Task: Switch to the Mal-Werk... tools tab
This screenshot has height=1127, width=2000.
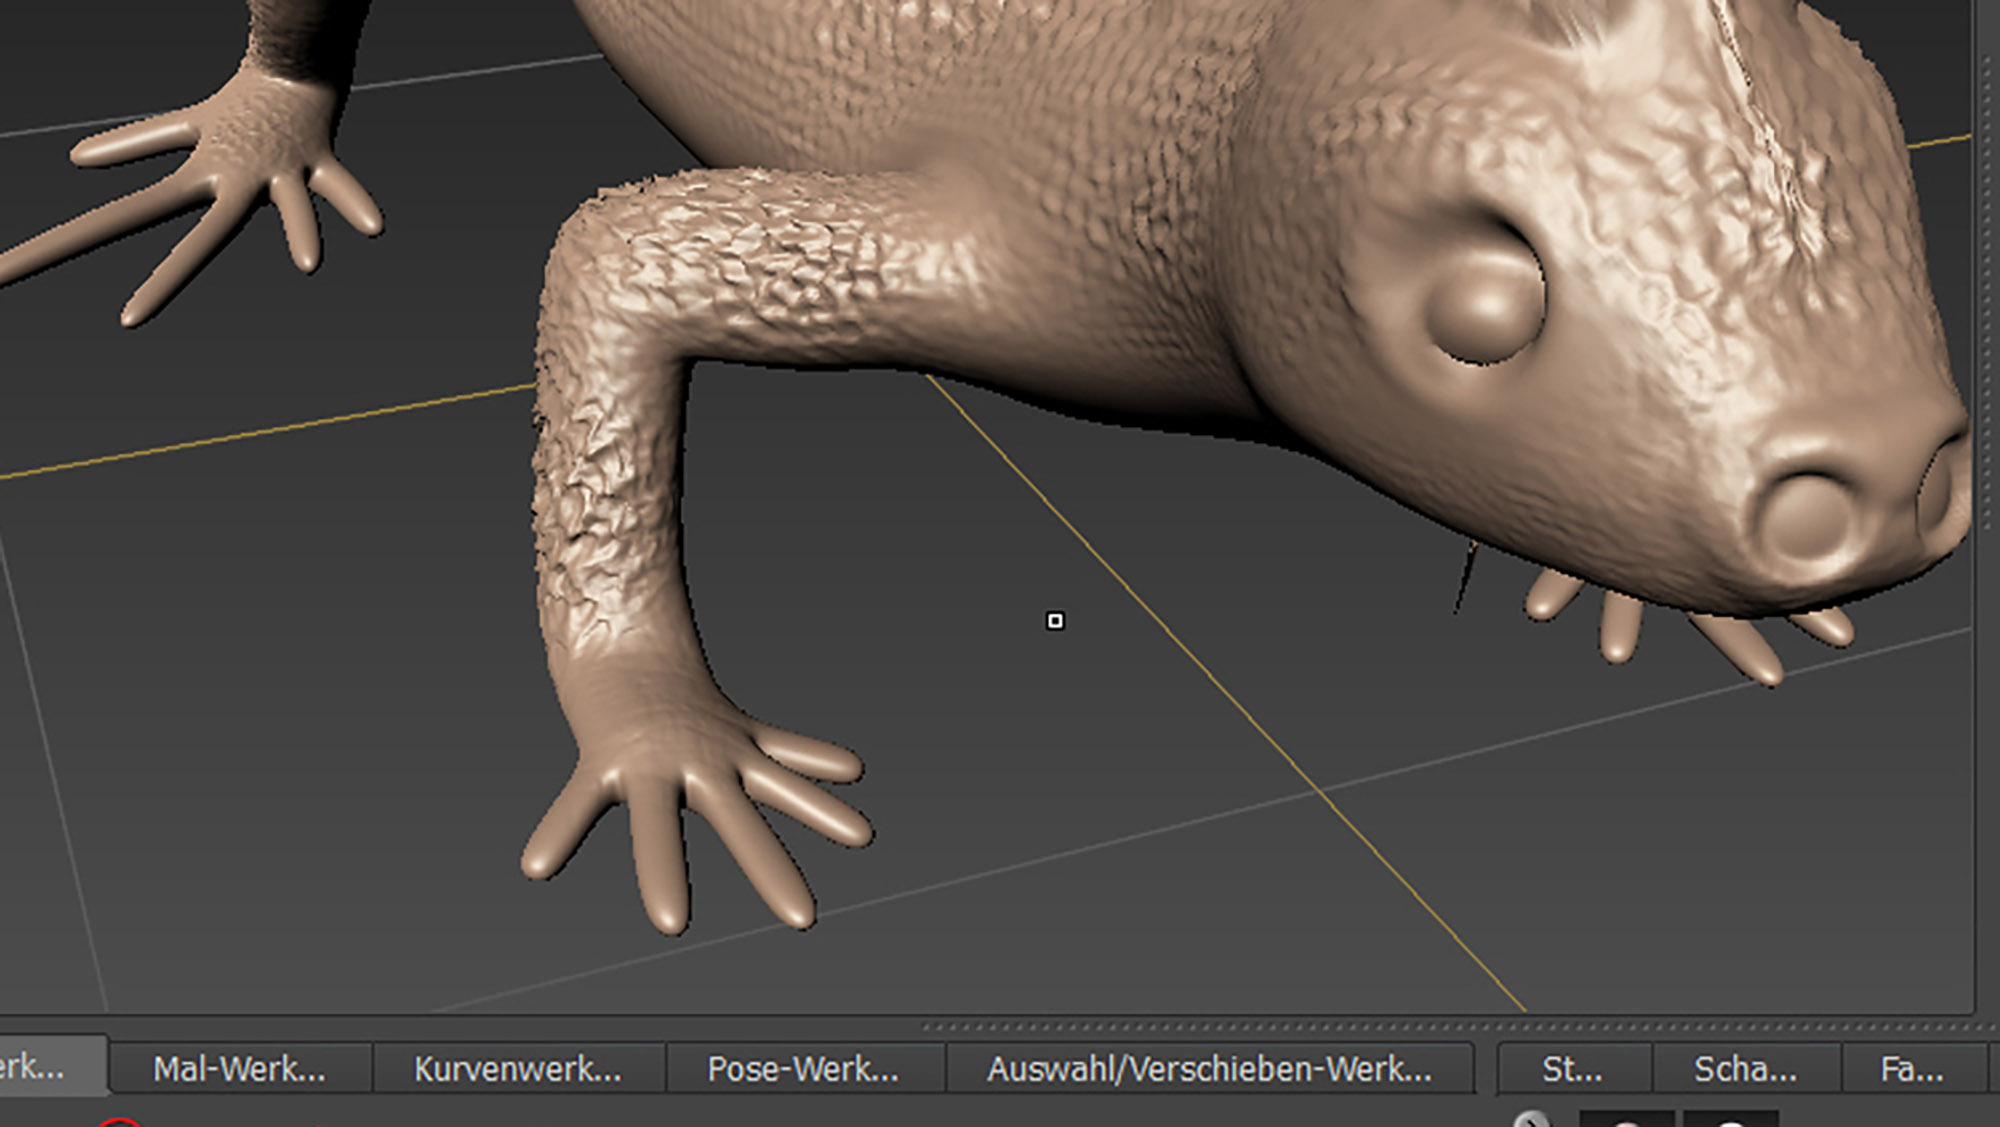Action: (239, 1069)
